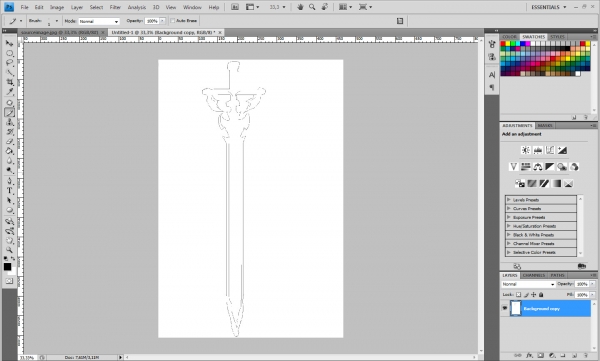The image size is (600, 361).
Task: Add a Levels adjustment
Action: click(538, 150)
